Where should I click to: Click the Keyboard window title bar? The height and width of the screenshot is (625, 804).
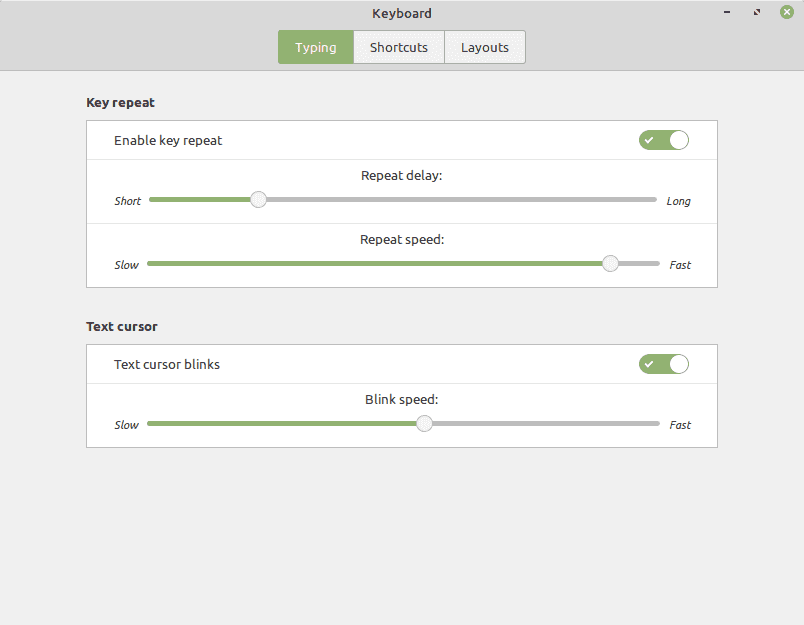402,13
